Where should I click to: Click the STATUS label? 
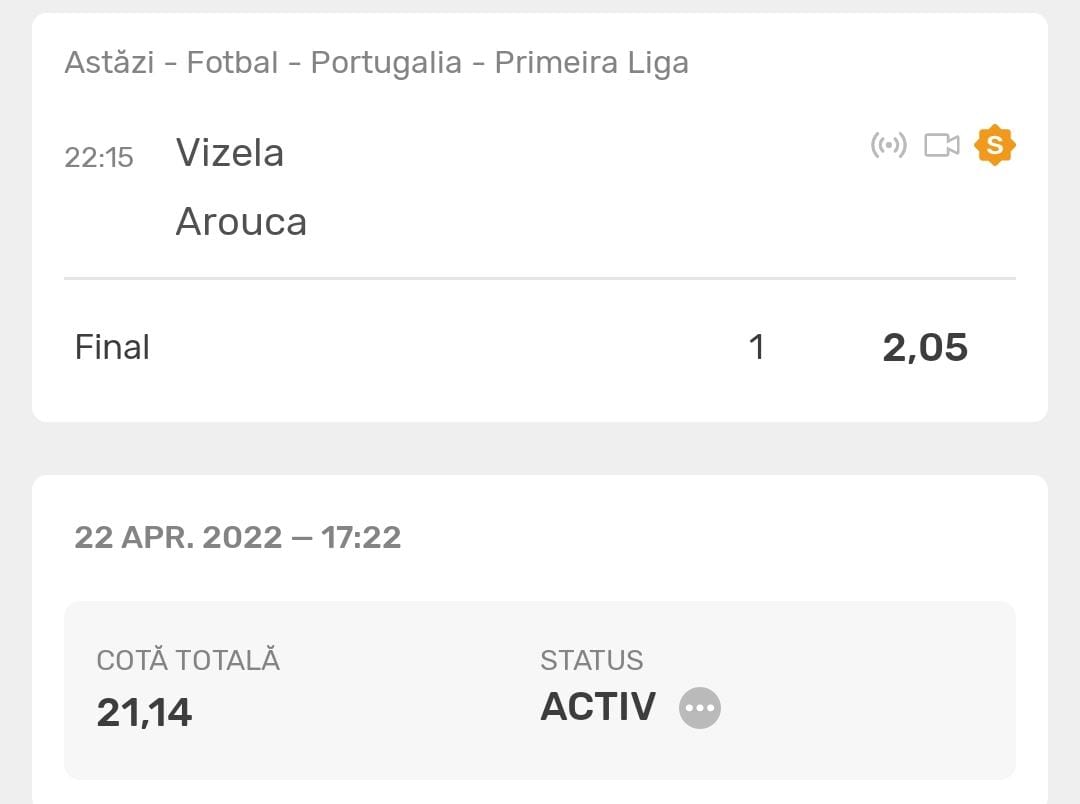pos(591,660)
